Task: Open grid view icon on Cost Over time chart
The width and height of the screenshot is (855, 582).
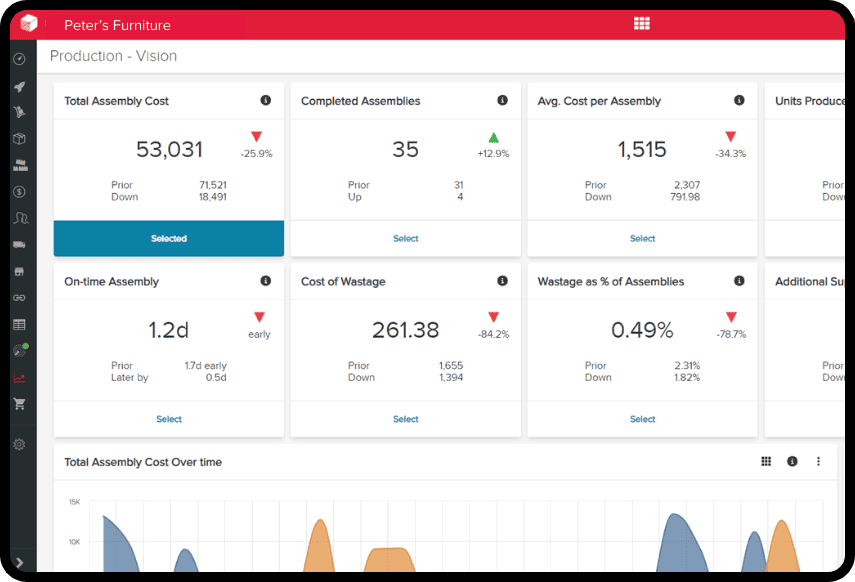Action: click(766, 461)
